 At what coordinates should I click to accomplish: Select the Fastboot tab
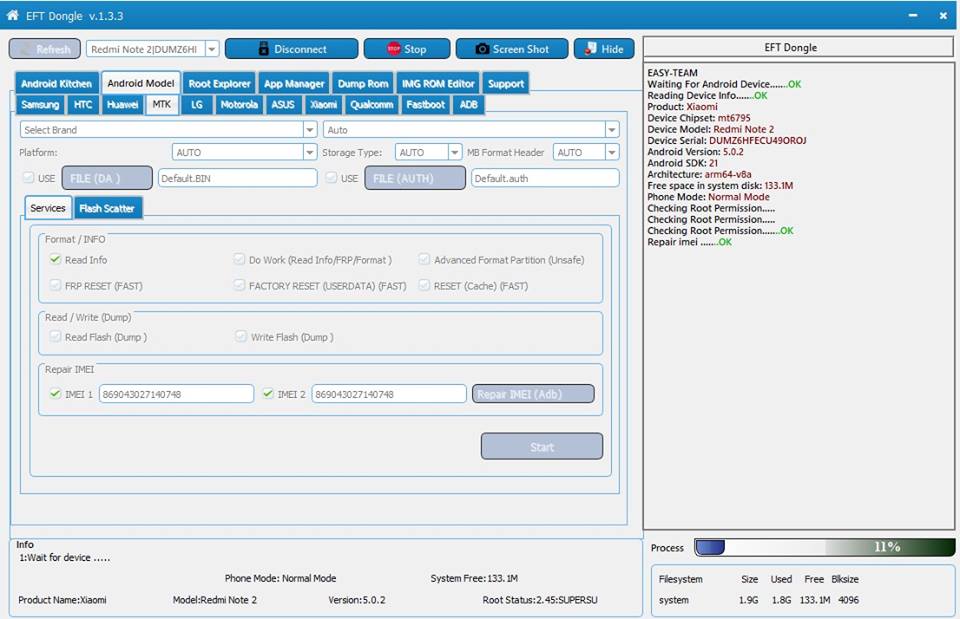426,105
